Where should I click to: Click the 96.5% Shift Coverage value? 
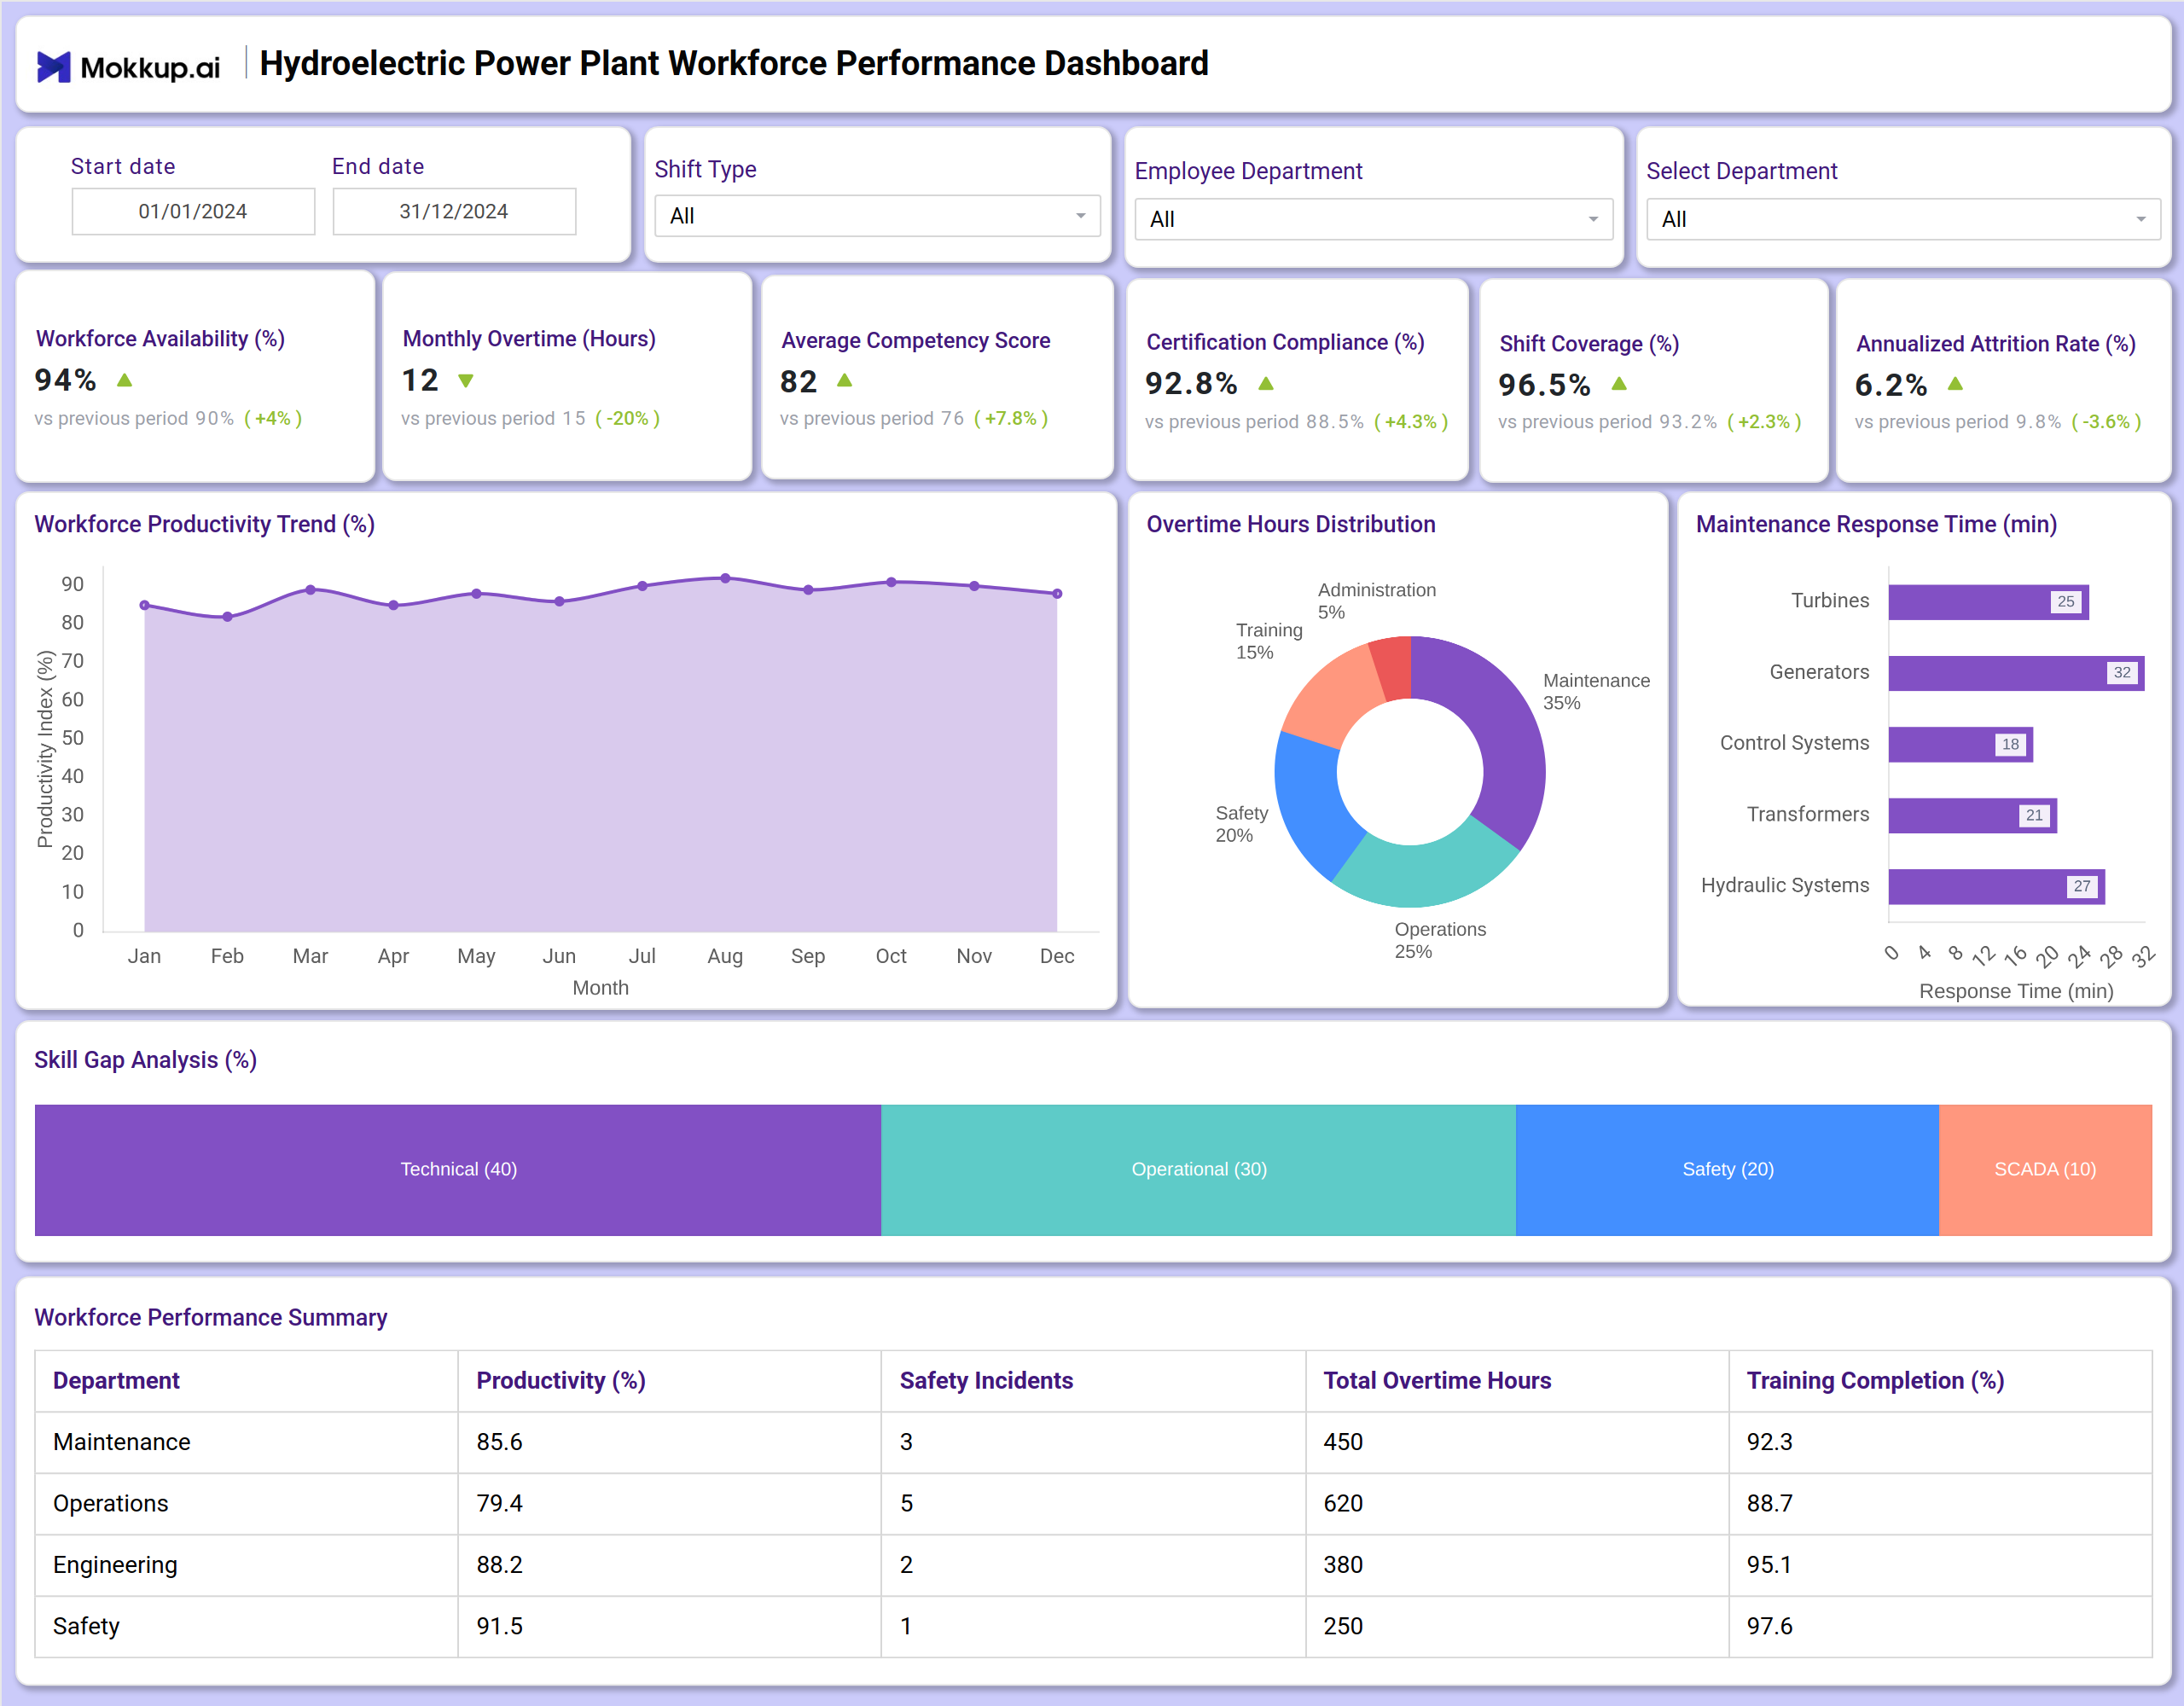(1544, 384)
